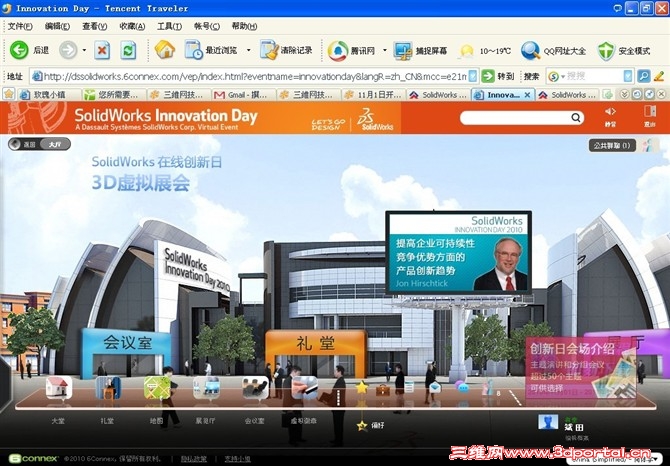Image resolution: width=670 pixels, height=466 pixels.
Task: Switch to the 玫瑰小镇 tab
Action: tap(49, 95)
